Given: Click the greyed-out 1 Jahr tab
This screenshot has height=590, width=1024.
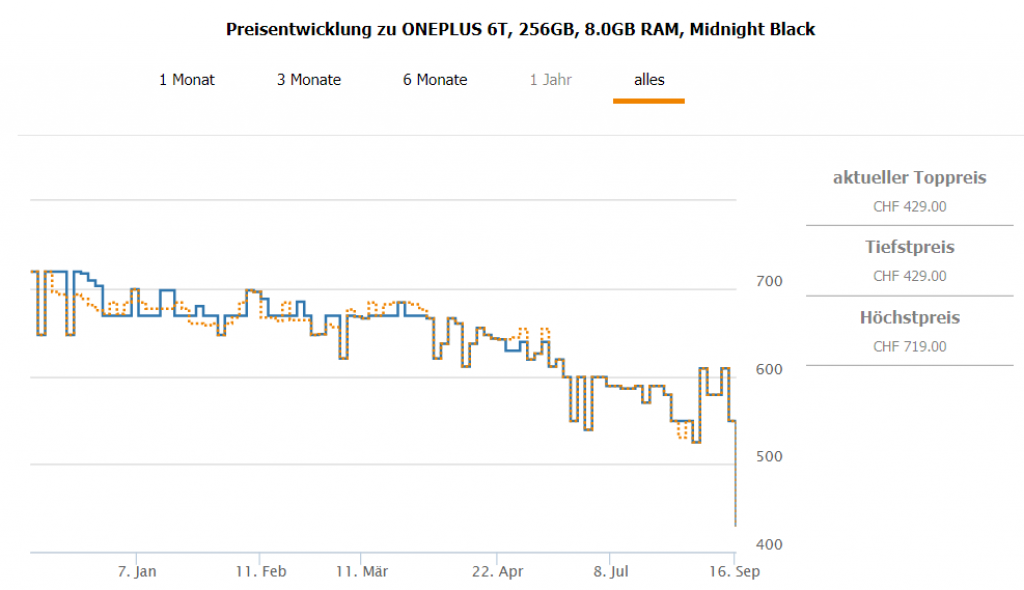Looking at the screenshot, I should coord(551,80).
